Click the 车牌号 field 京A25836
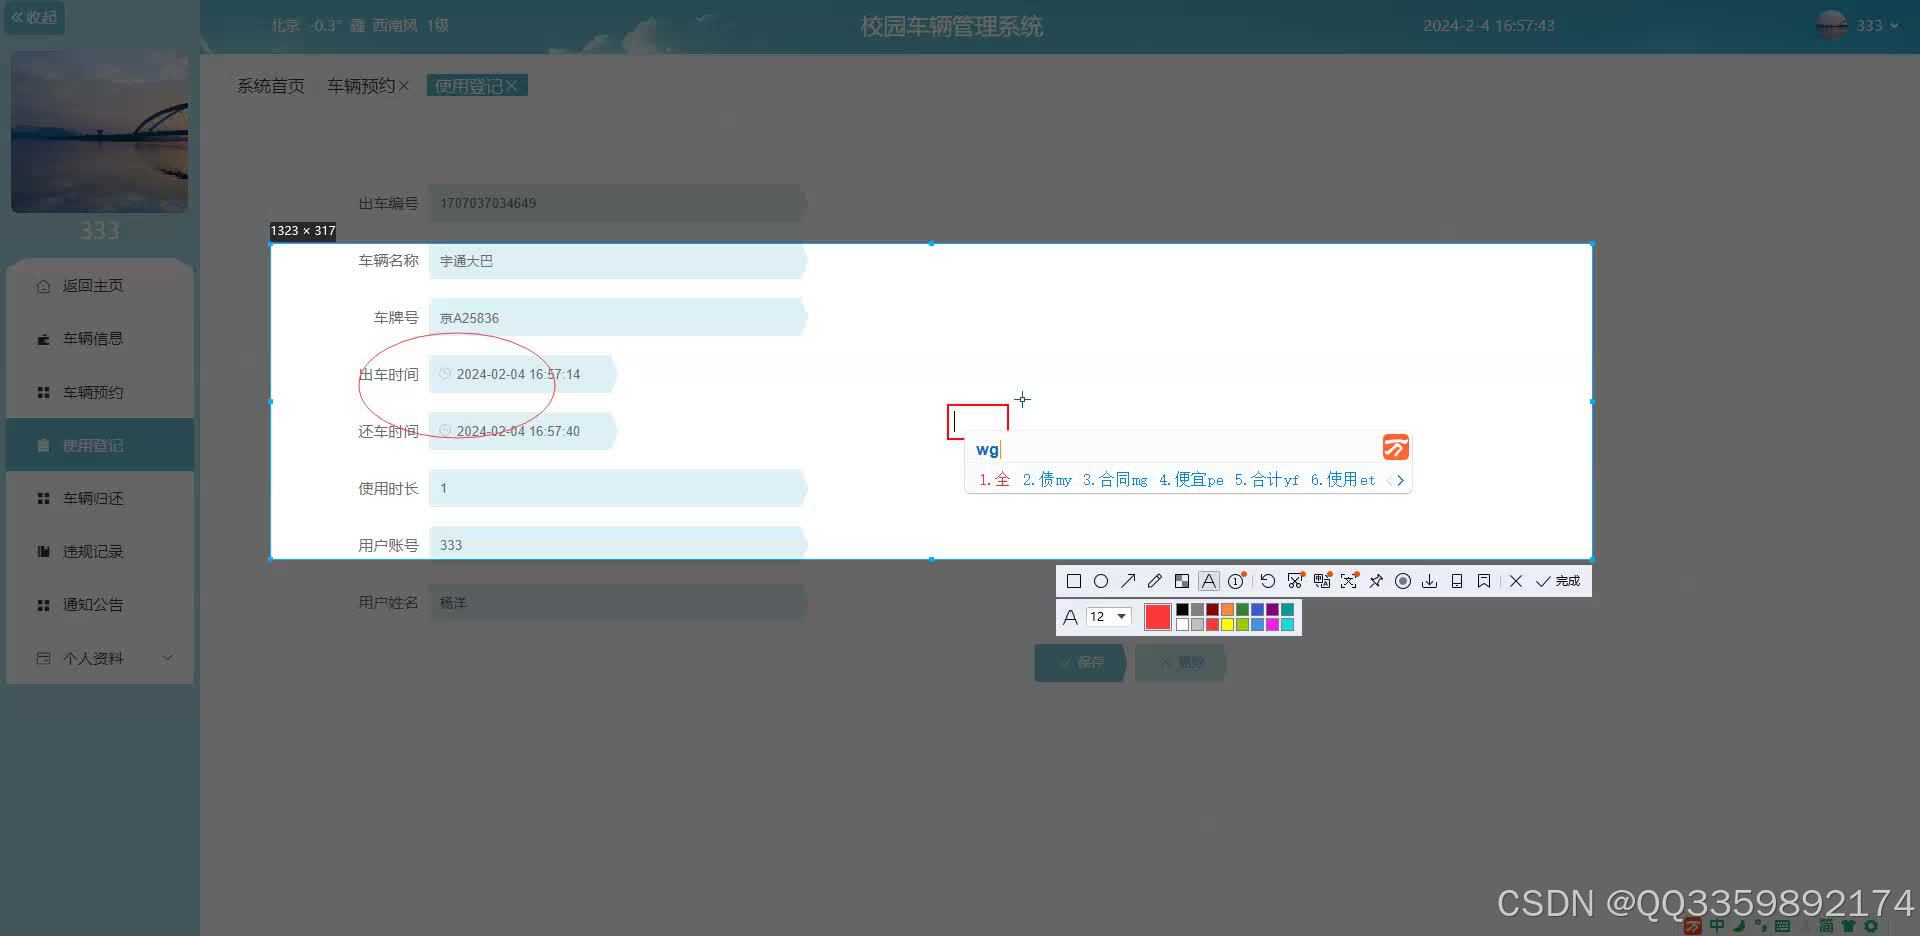The image size is (1920, 936). [616, 318]
